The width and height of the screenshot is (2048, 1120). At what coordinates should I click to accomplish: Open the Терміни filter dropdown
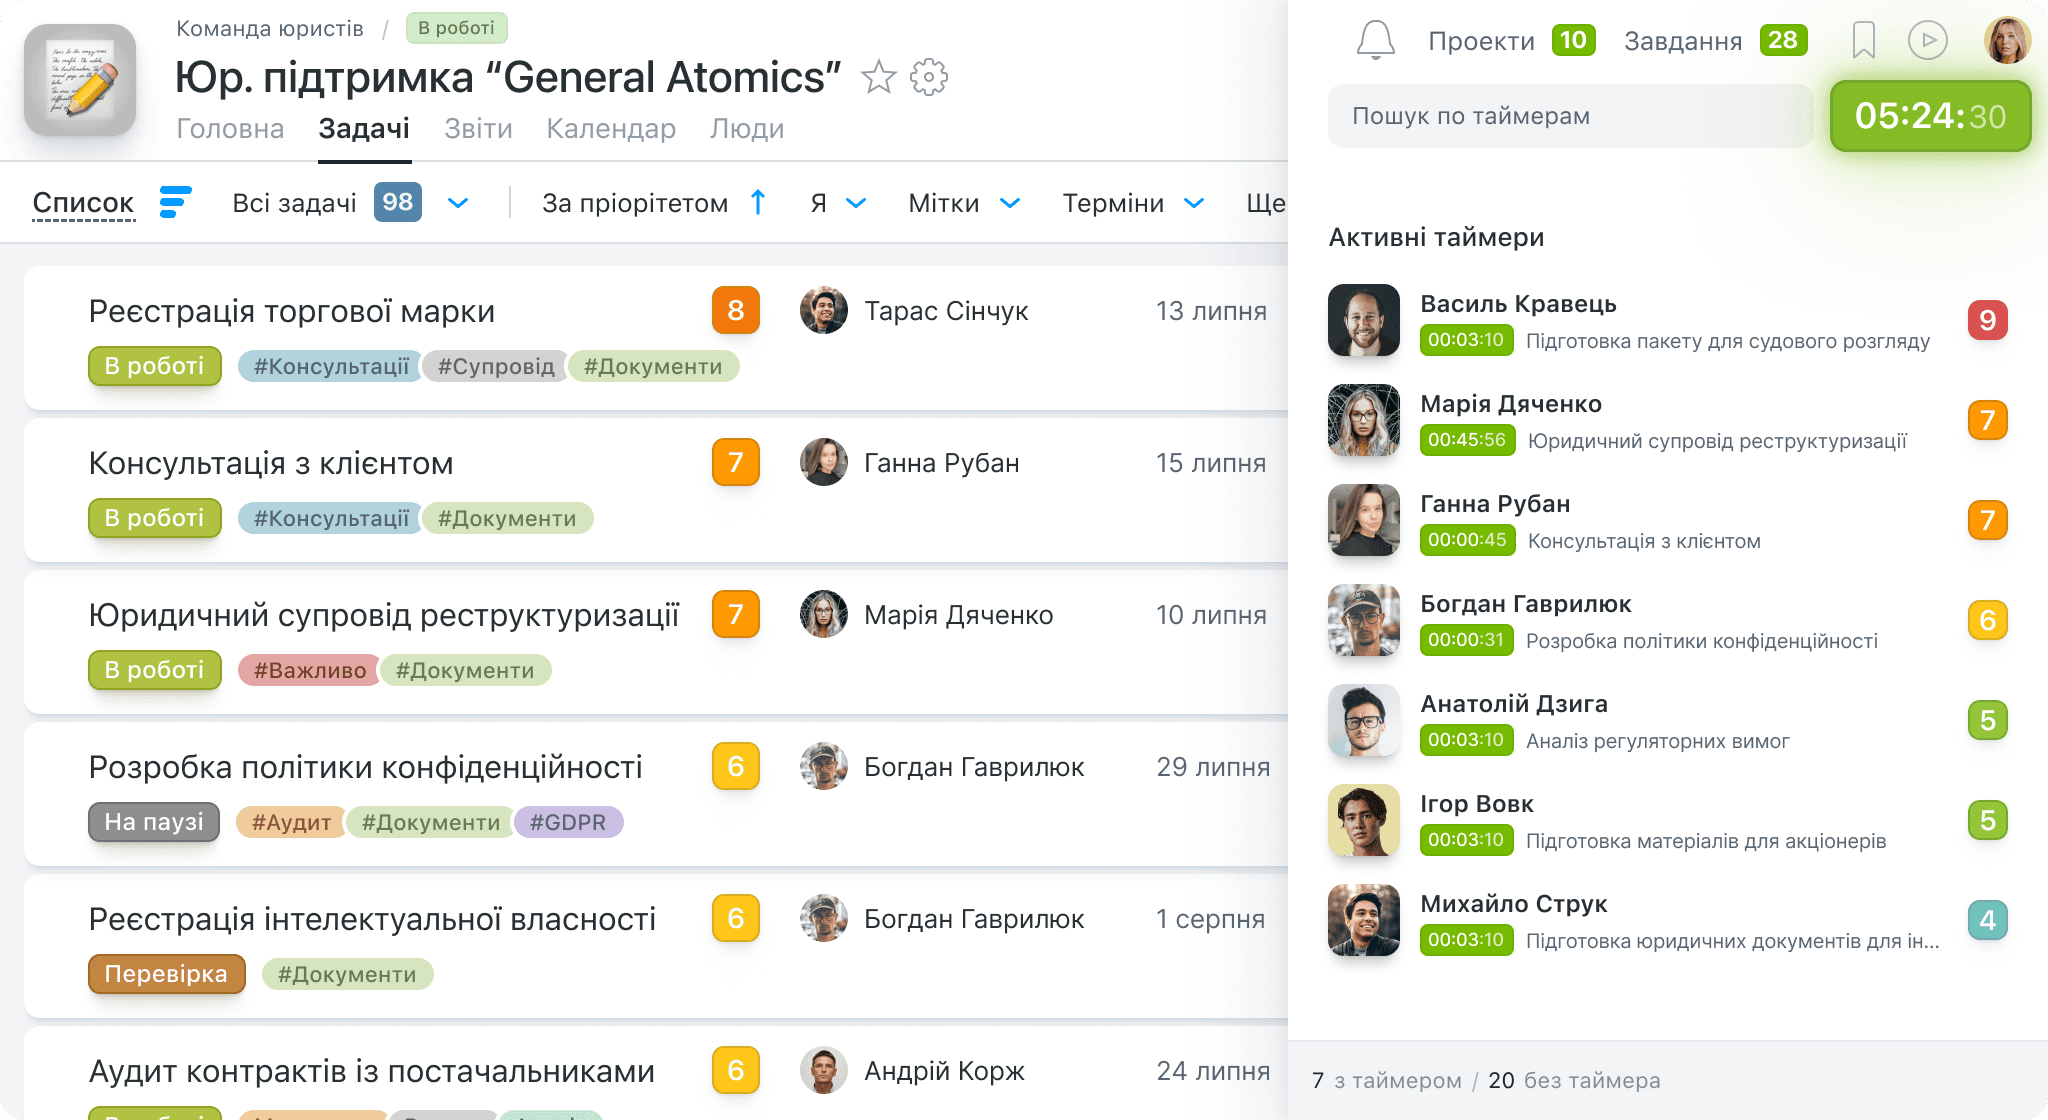tap(1133, 203)
